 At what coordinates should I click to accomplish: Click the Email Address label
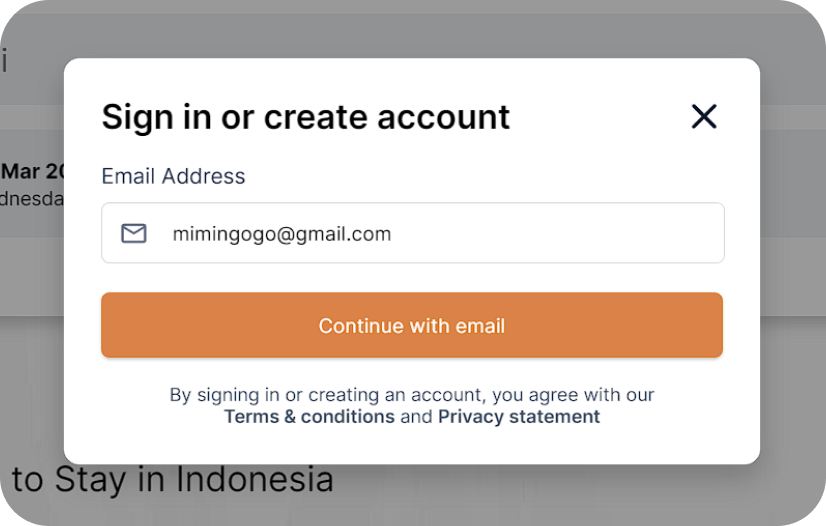coord(173,176)
